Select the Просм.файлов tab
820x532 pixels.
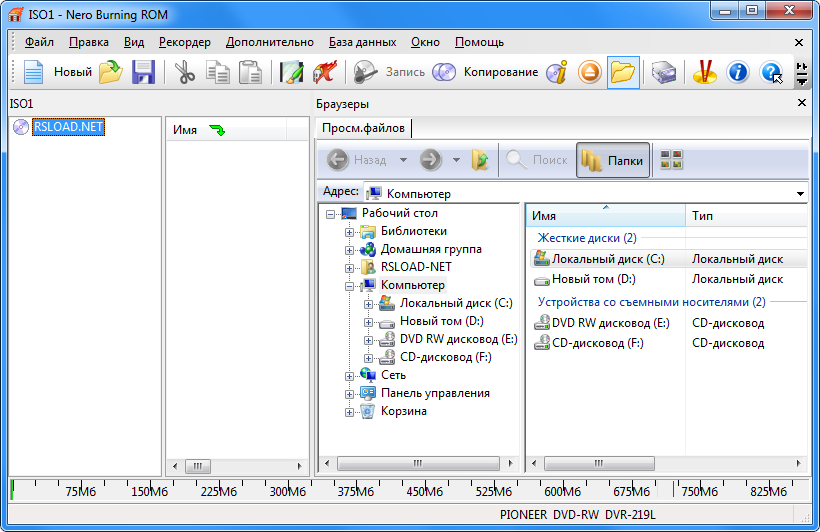tap(363, 128)
